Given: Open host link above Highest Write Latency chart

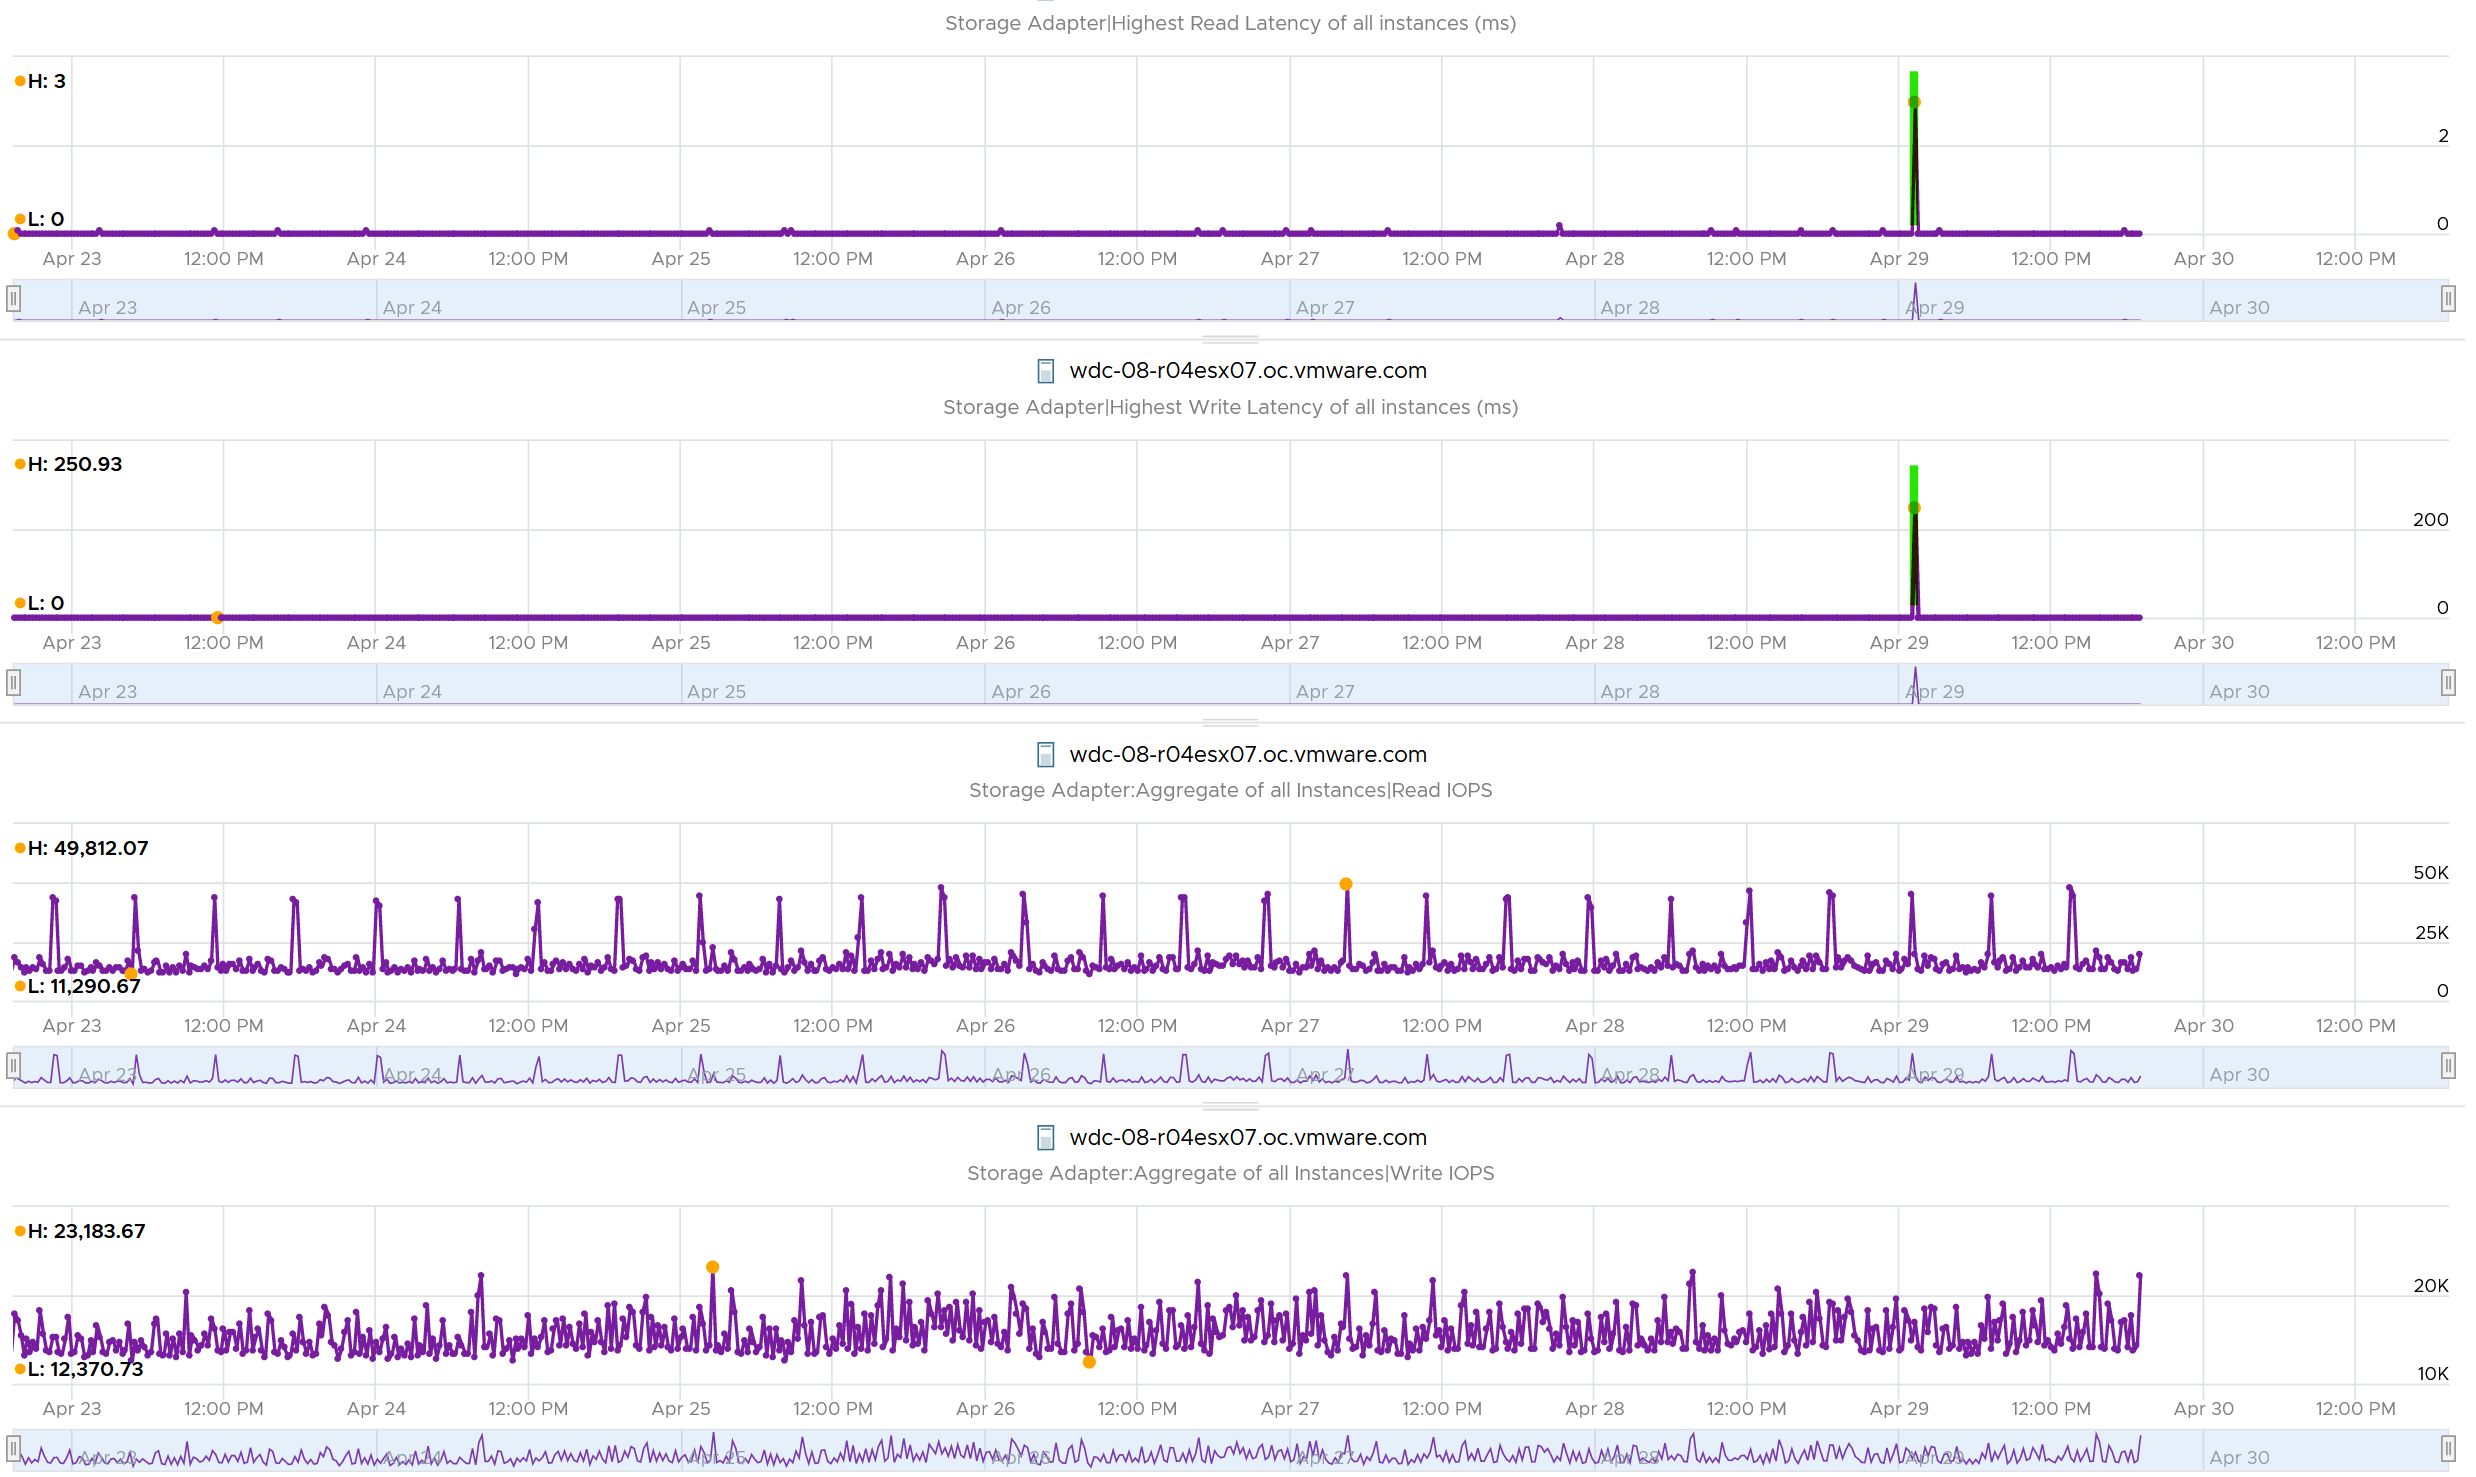Looking at the screenshot, I should pos(1247,371).
